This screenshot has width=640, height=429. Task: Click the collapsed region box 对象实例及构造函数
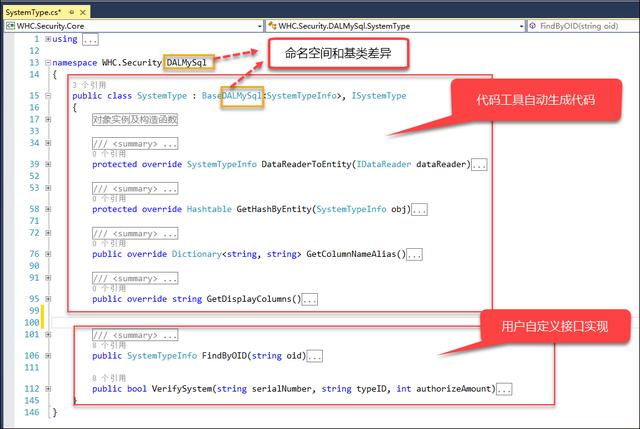(135, 120)
